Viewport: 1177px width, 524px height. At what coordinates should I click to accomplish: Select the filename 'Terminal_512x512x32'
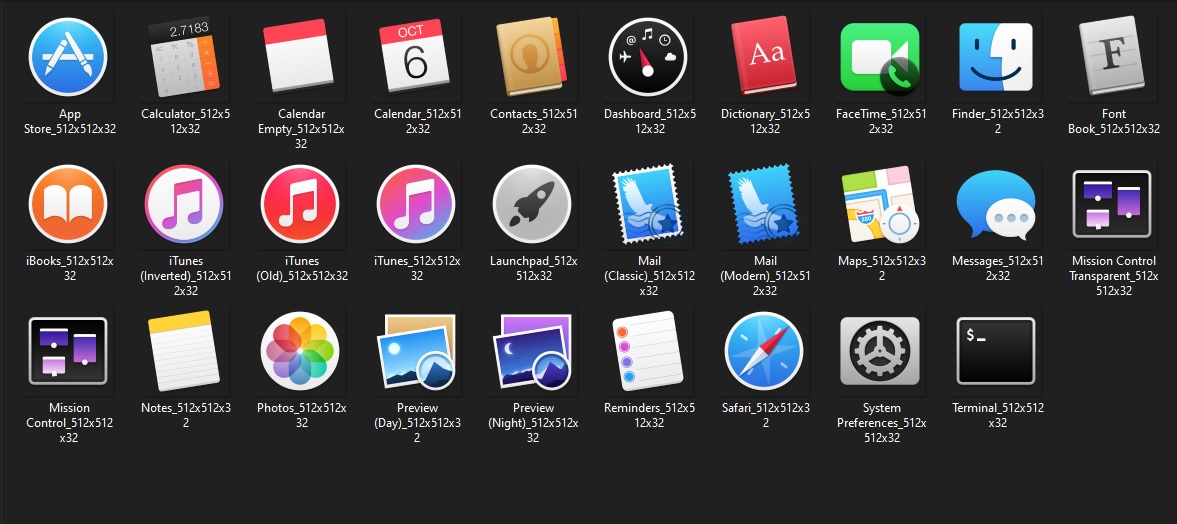[998, 416]
